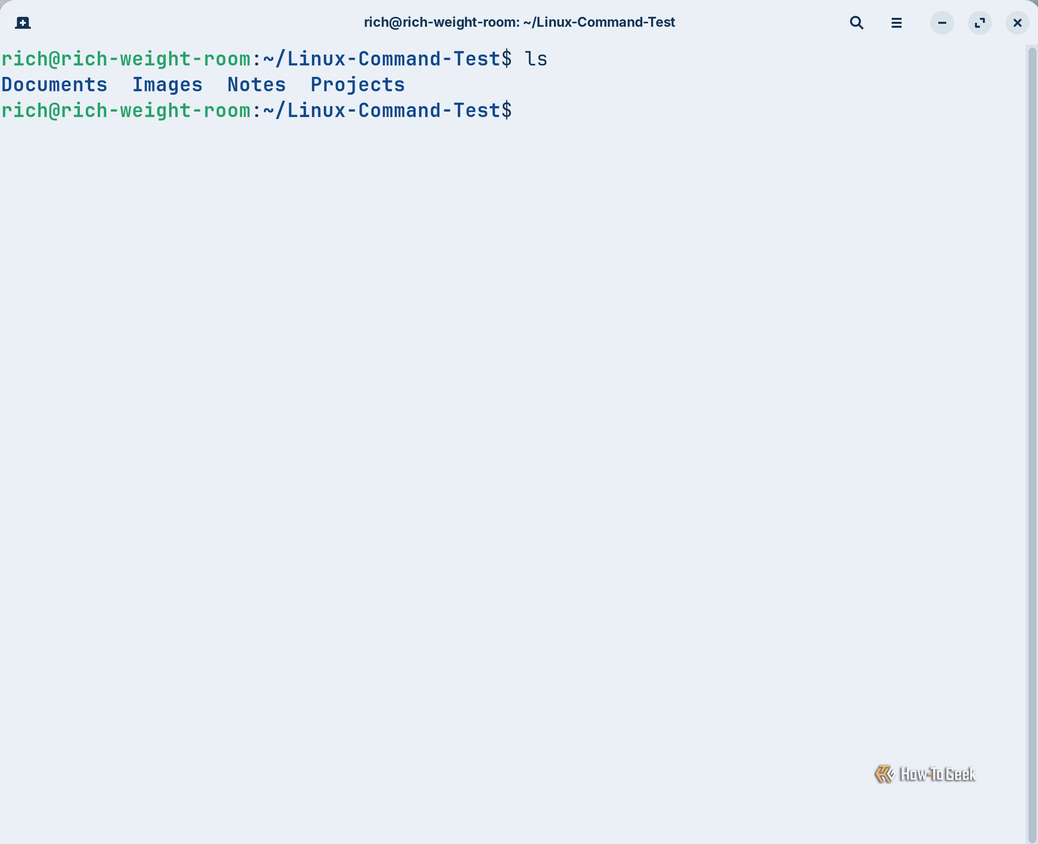Click the typed ls command
Screen dimensions: 1038x844
[536, 59]
